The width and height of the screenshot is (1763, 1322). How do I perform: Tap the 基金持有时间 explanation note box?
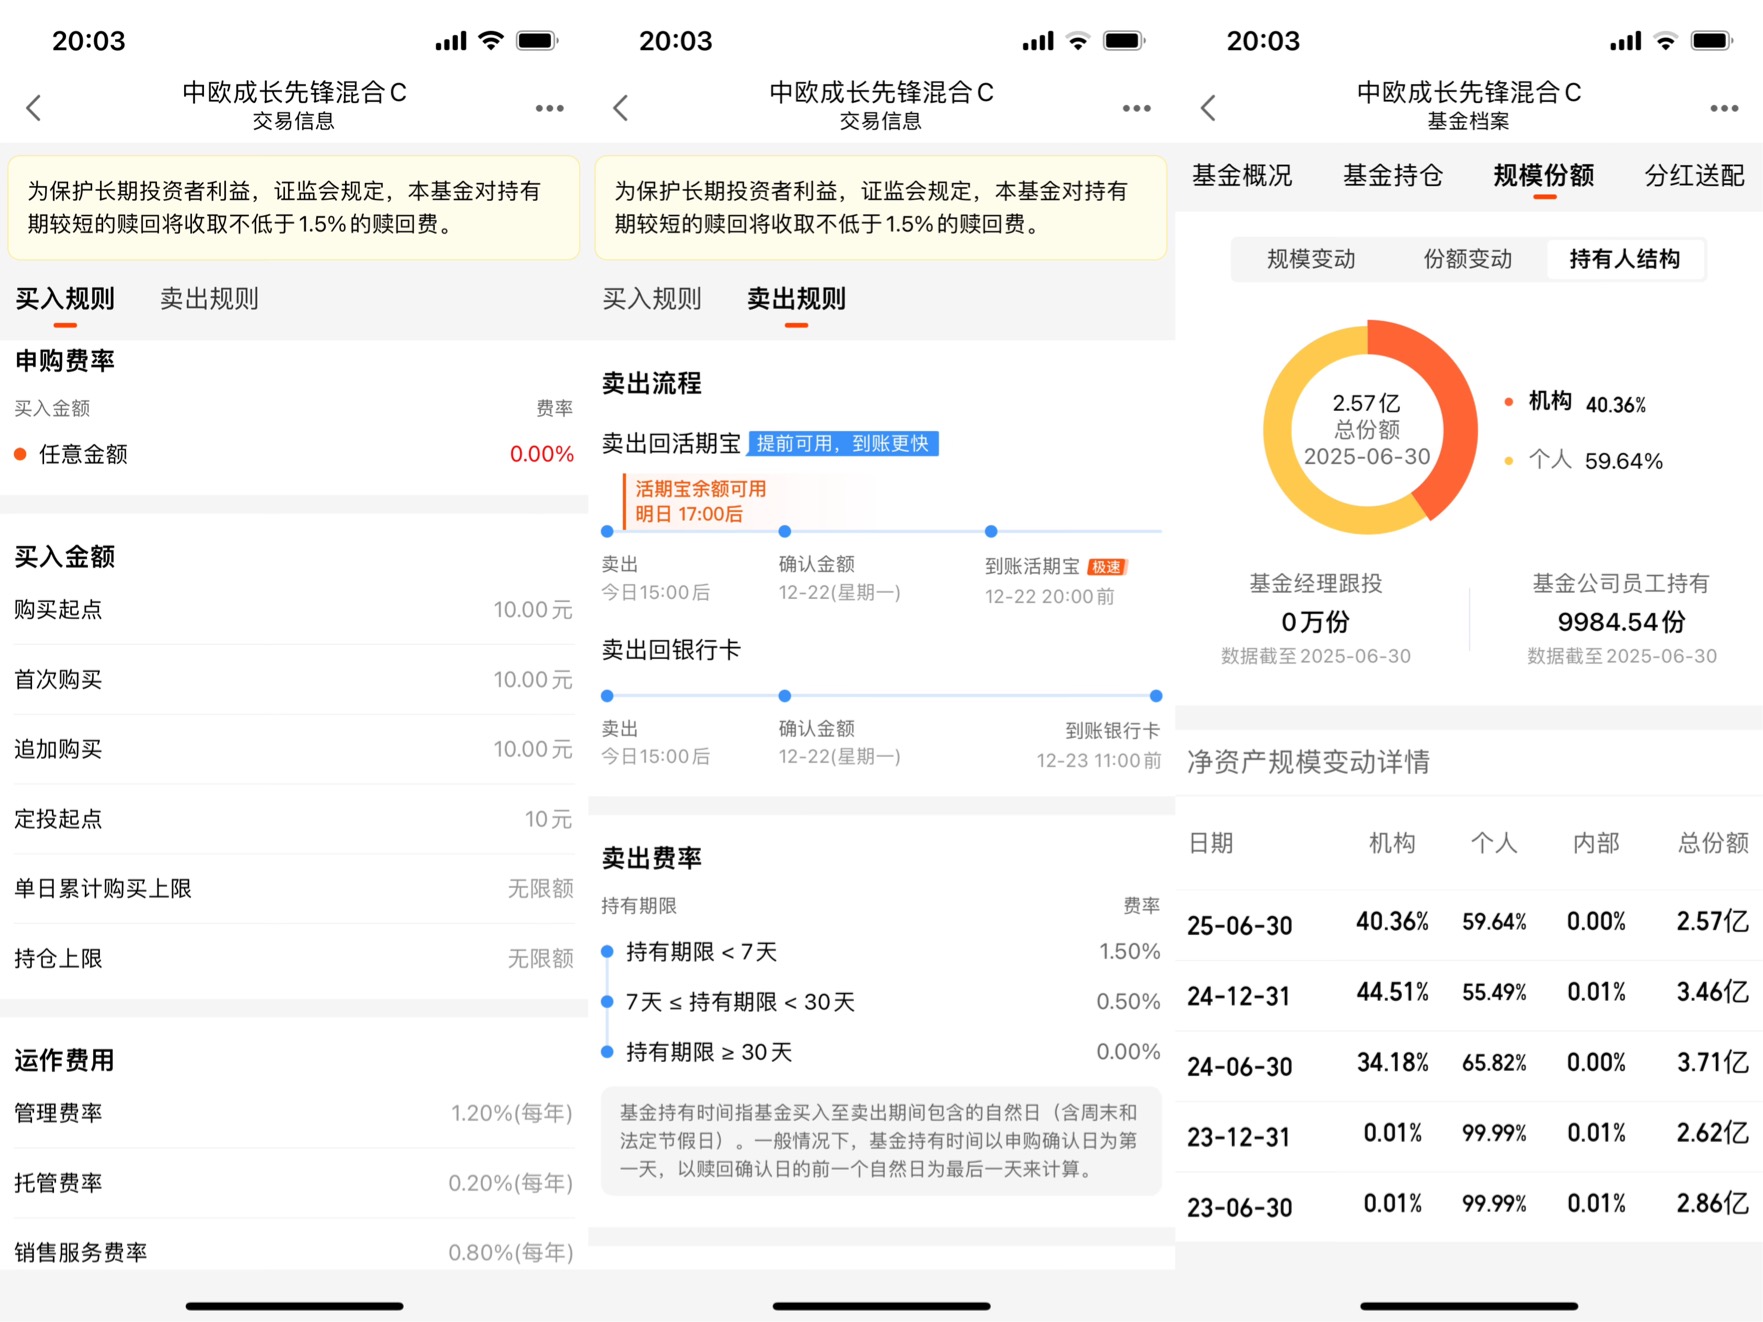click(x=881, y=1141)
